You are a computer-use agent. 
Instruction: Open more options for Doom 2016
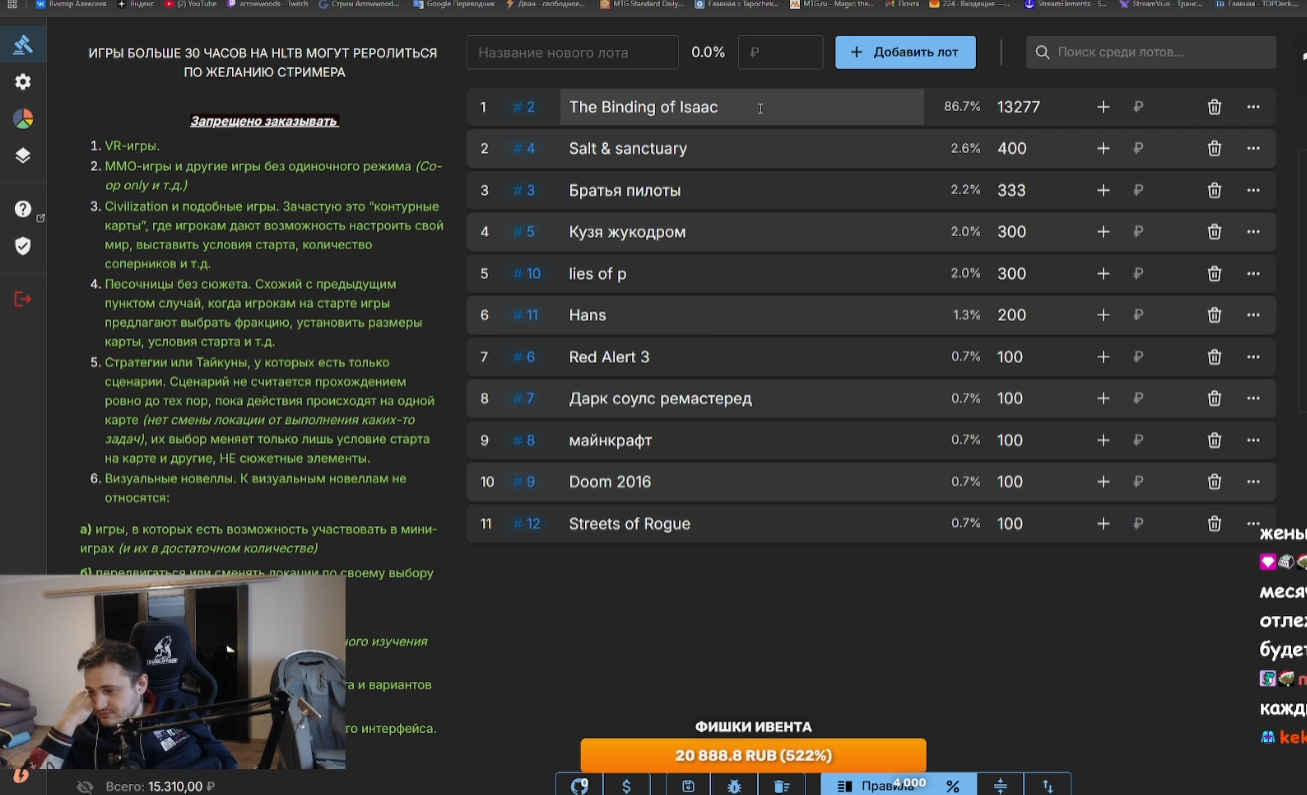(x=1253, y=482)
